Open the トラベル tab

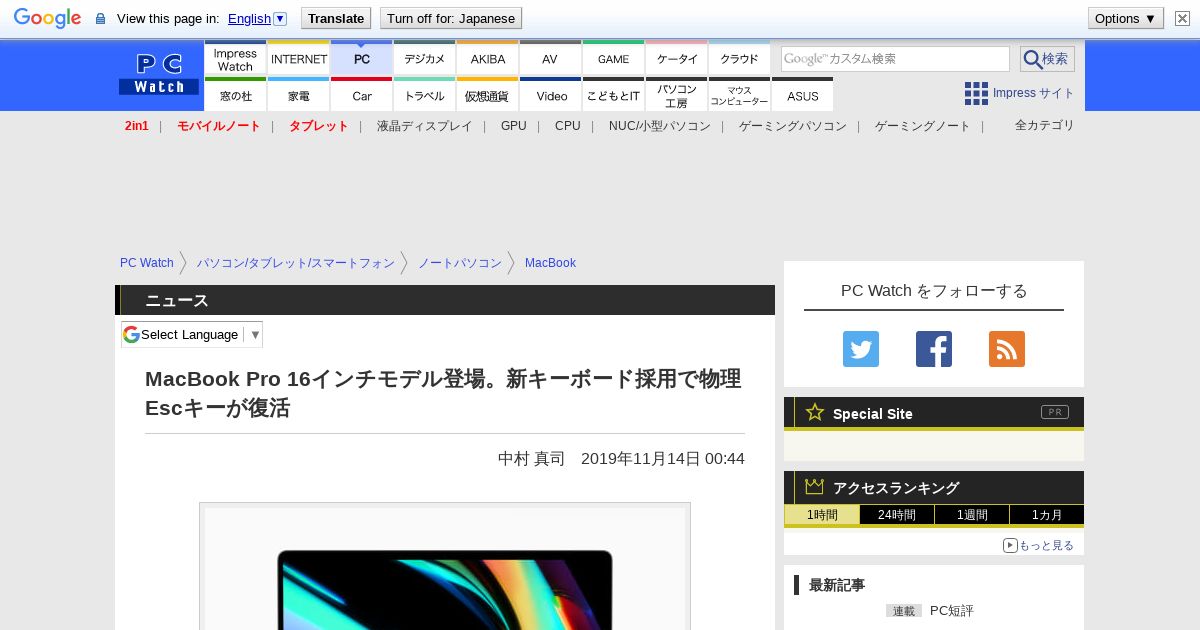pyautogui.click(x=425, y=95)
